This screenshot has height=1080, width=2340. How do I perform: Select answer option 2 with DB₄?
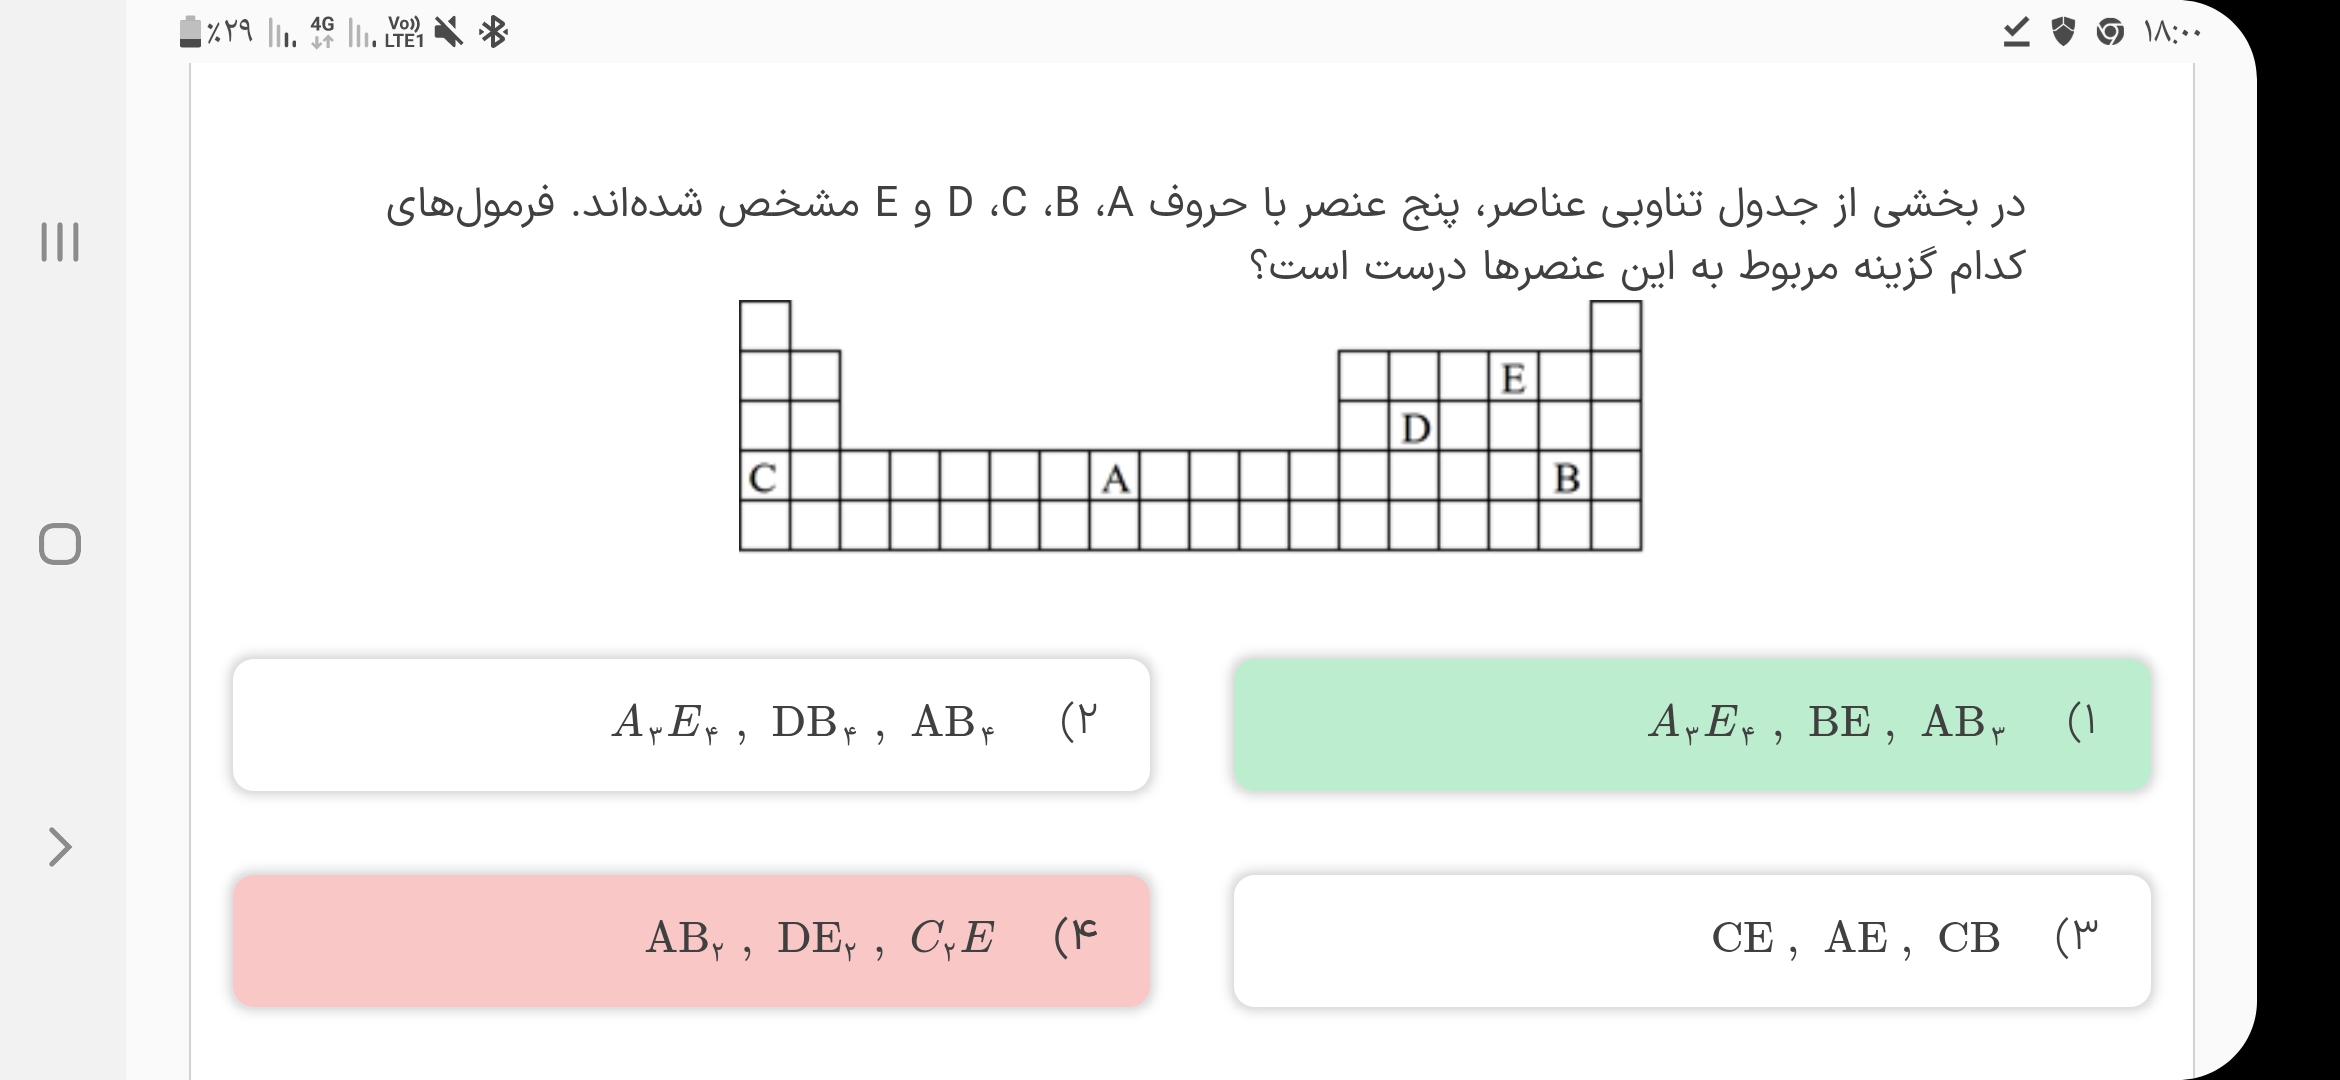point(691,725)
